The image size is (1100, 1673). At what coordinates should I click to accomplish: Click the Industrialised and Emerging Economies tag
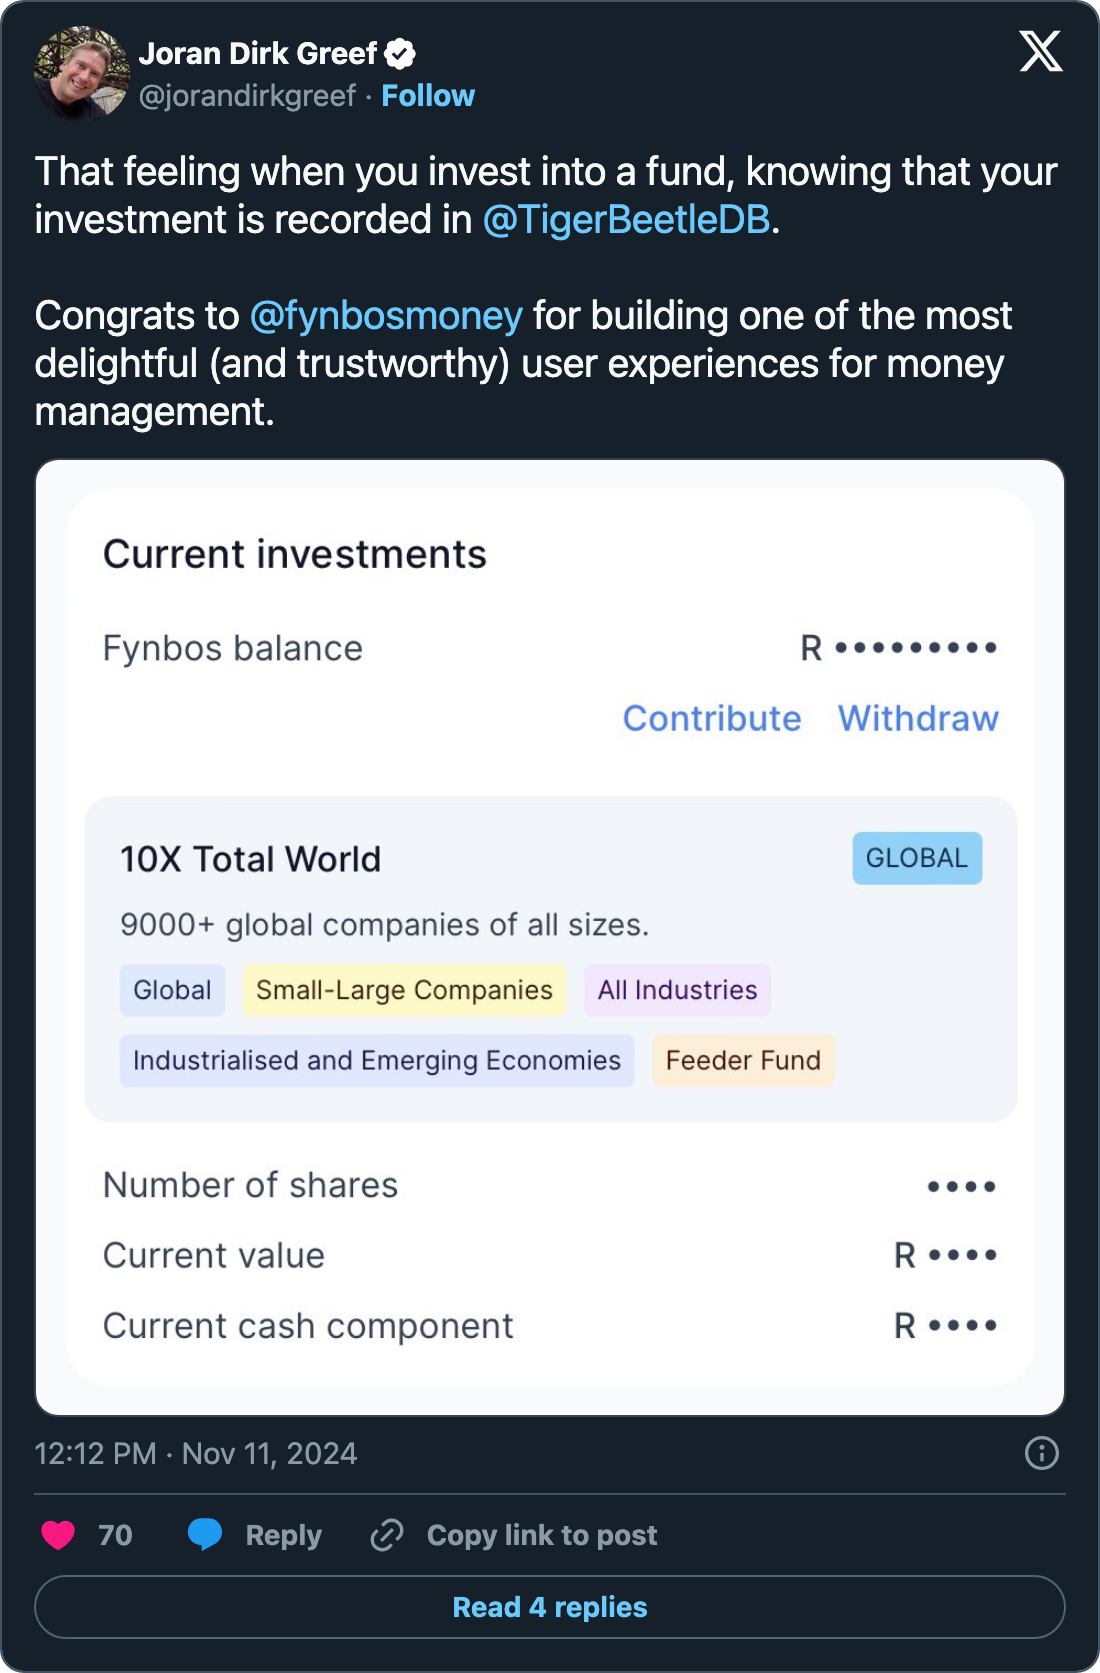click(x=377, y=1060)
